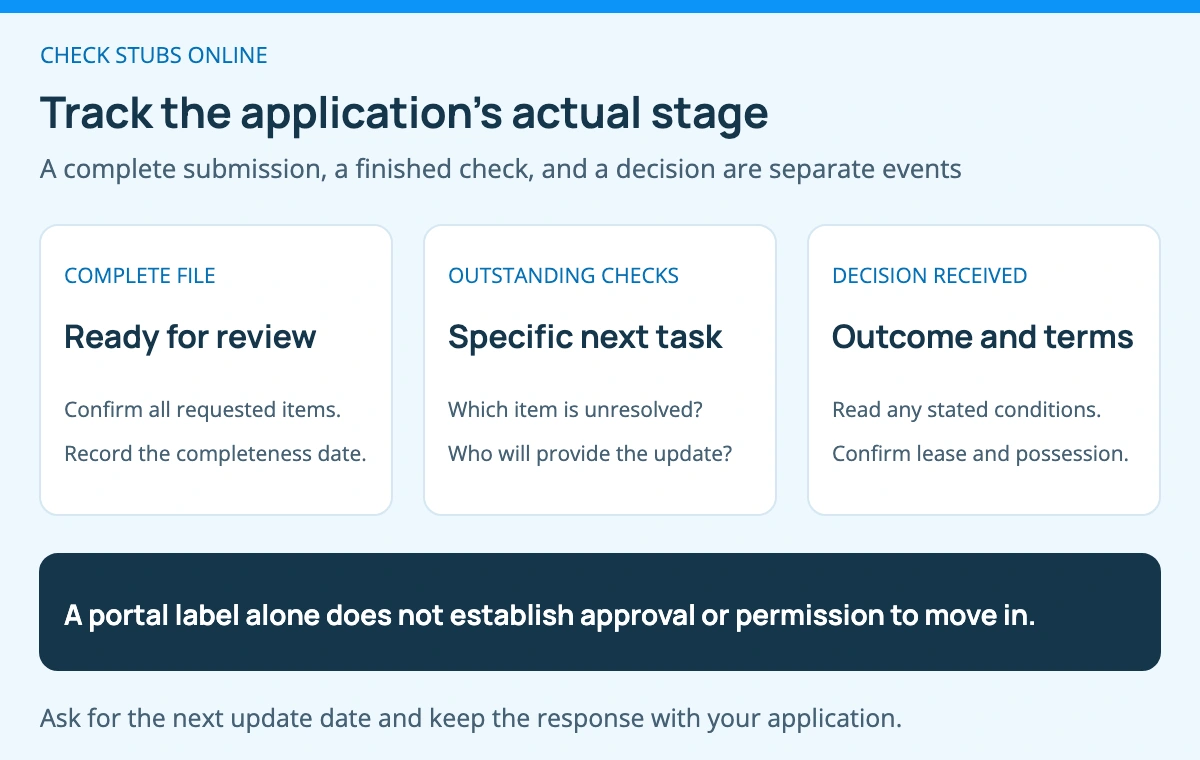
Task: Click the subtitle about separate events
Action: point(501,169)
